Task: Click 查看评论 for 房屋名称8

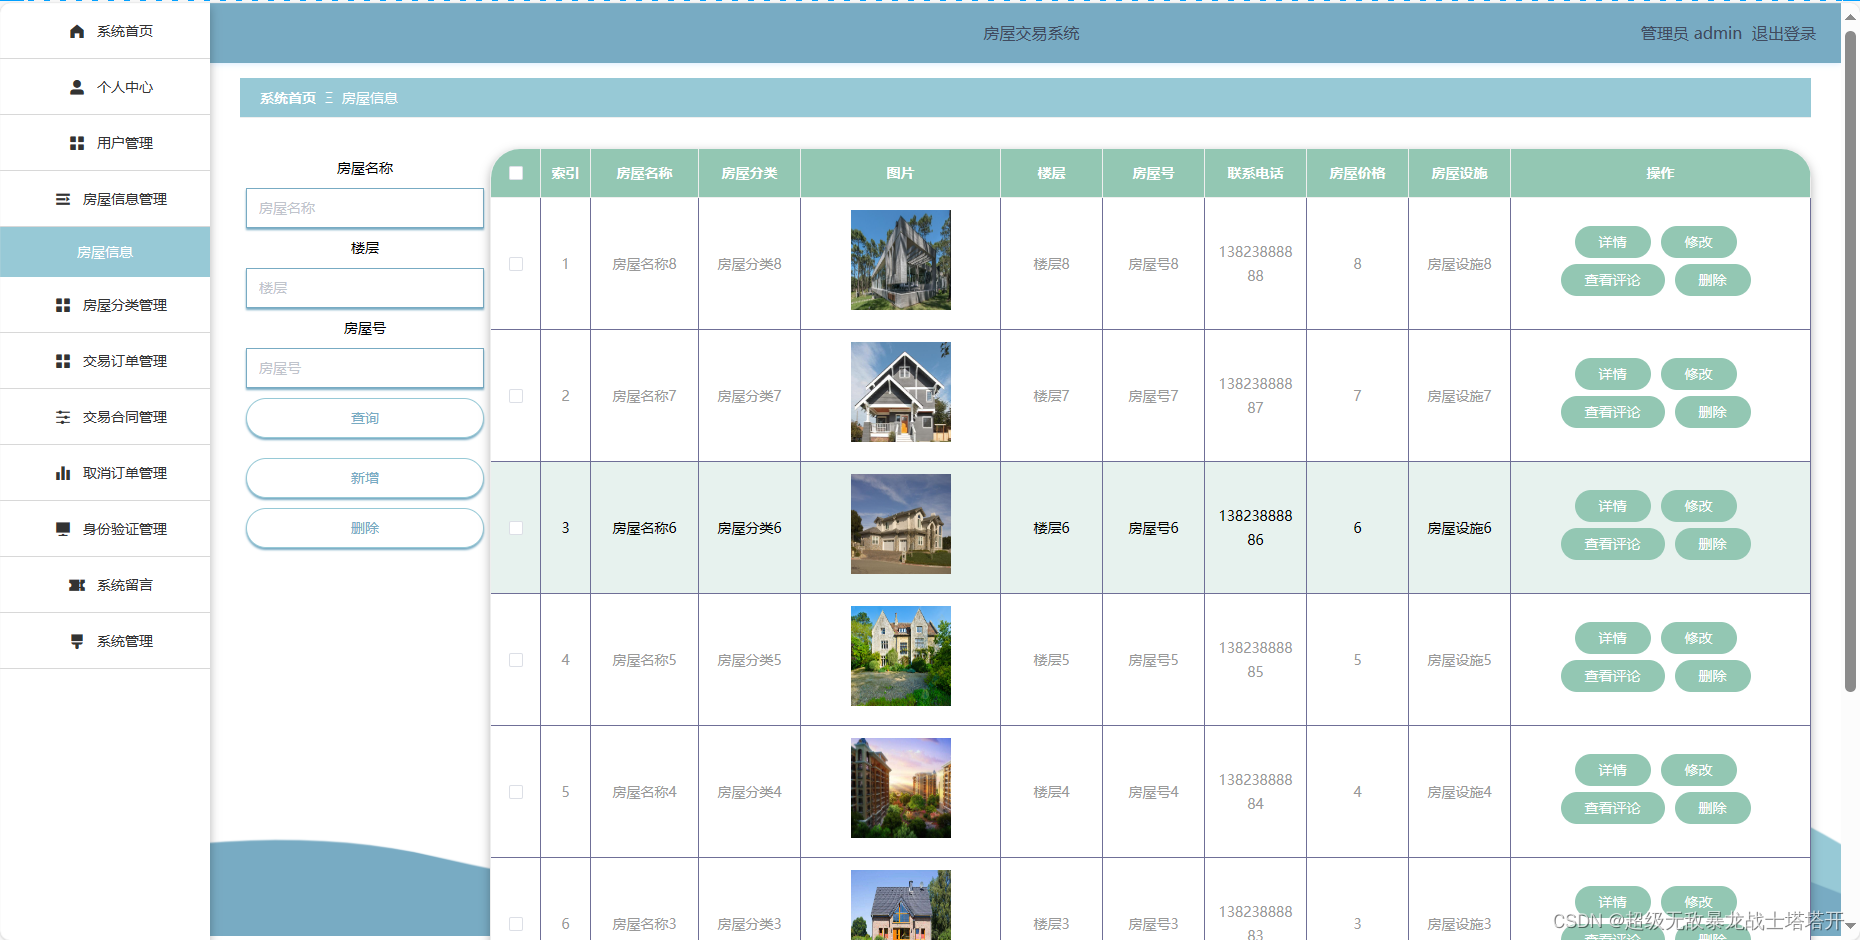Action: pos(1612,280)
